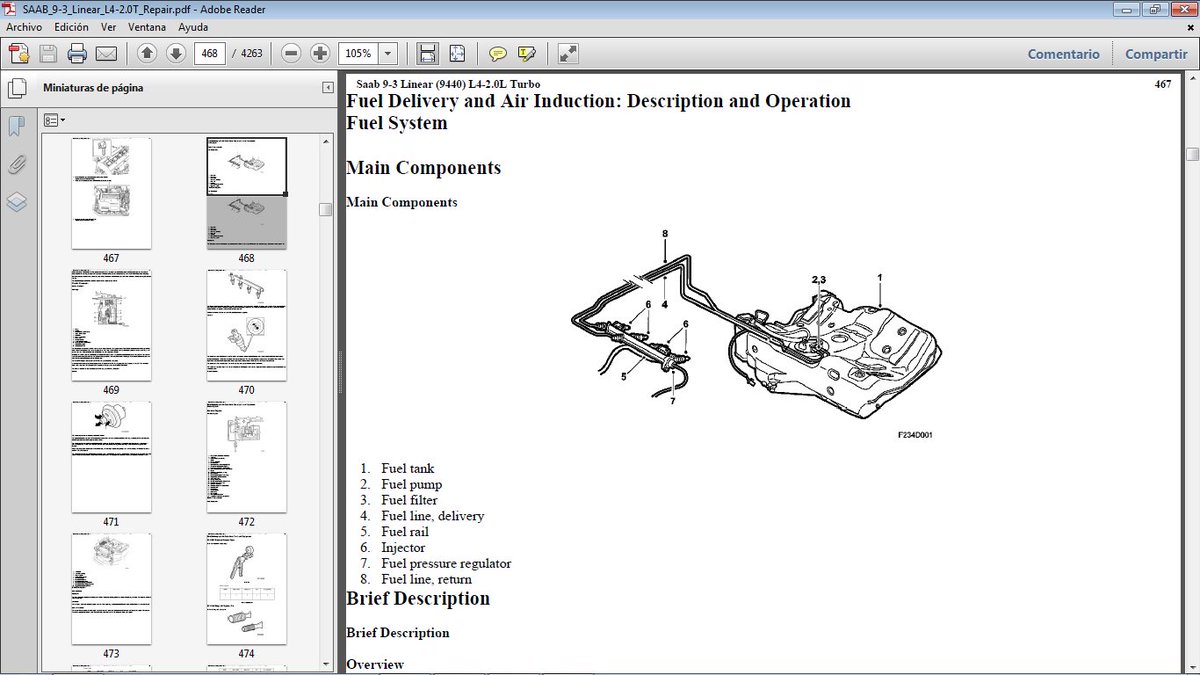Open the zoom percentage dropdown arrow
Image resolution: width=1200 pixels, height=675 pixels.
coord(388,53)
